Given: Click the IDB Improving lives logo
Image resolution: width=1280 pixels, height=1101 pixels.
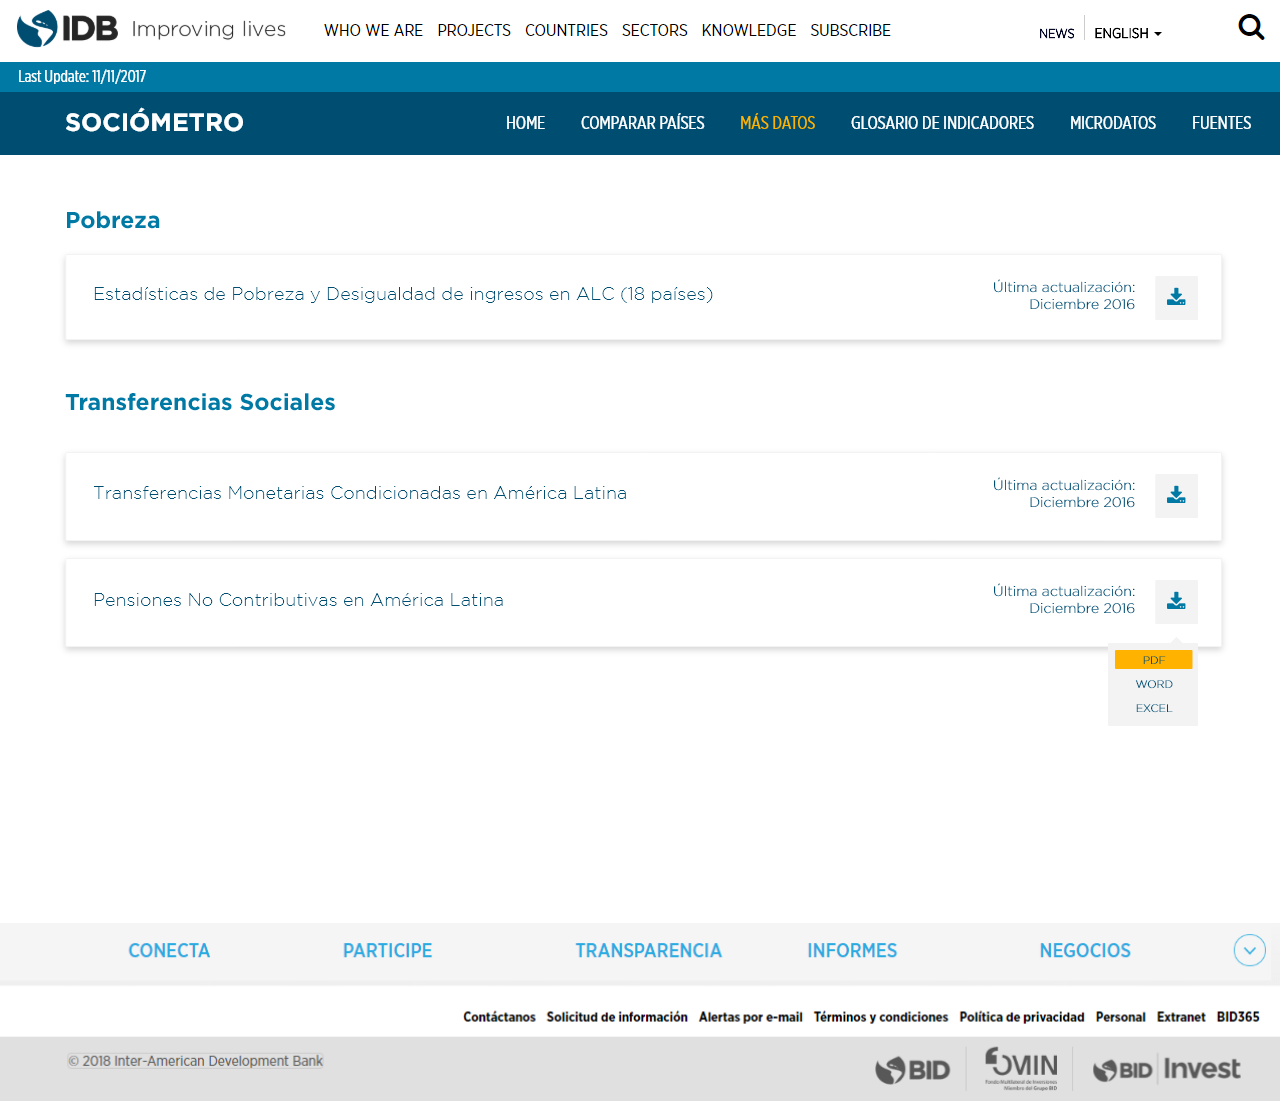Looking at the screenshot, I should tap(152, 29).
